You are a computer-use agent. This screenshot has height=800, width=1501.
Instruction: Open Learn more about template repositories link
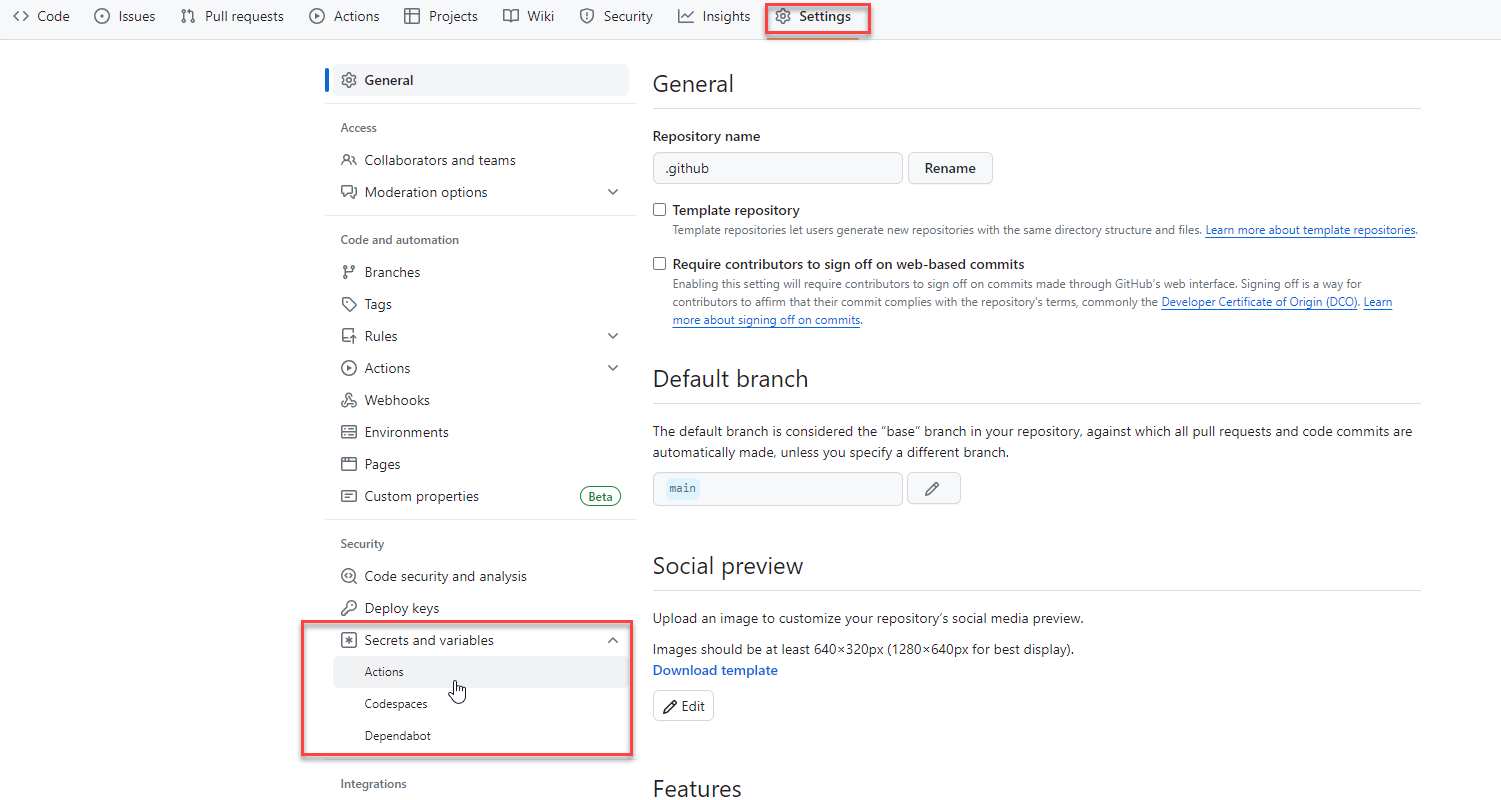point(1310,230)
